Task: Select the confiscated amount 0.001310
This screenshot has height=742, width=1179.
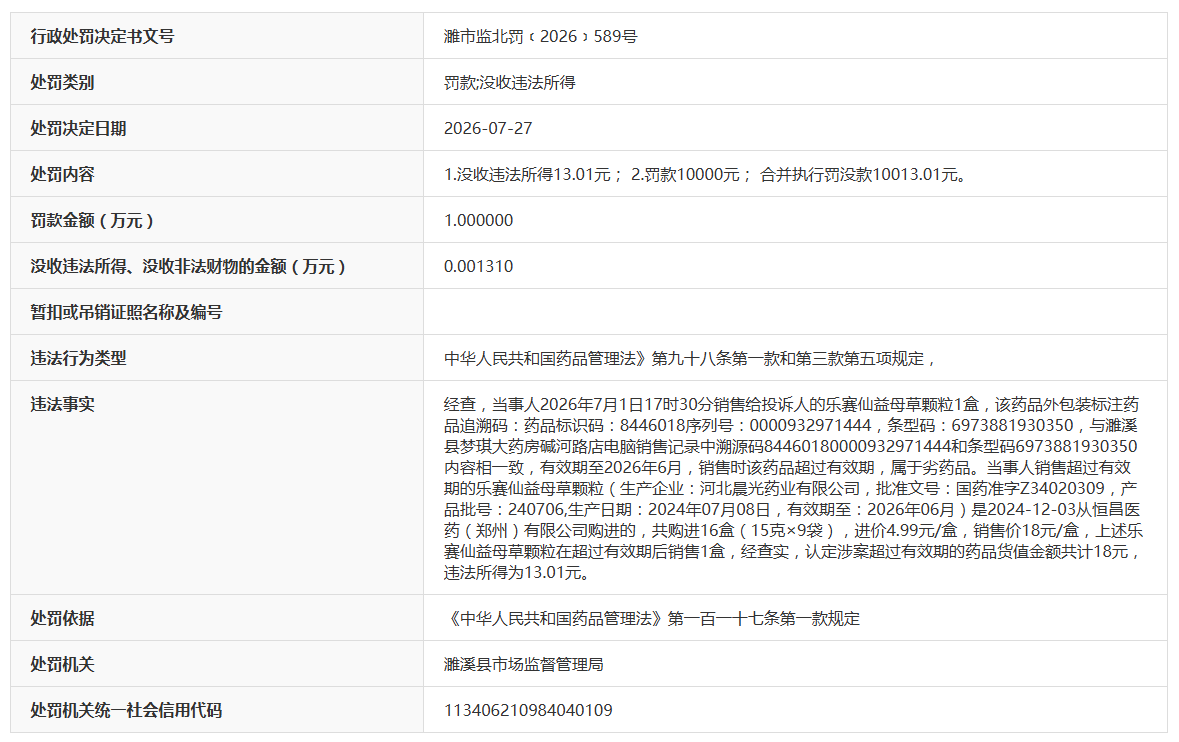Action: [478, 266]
